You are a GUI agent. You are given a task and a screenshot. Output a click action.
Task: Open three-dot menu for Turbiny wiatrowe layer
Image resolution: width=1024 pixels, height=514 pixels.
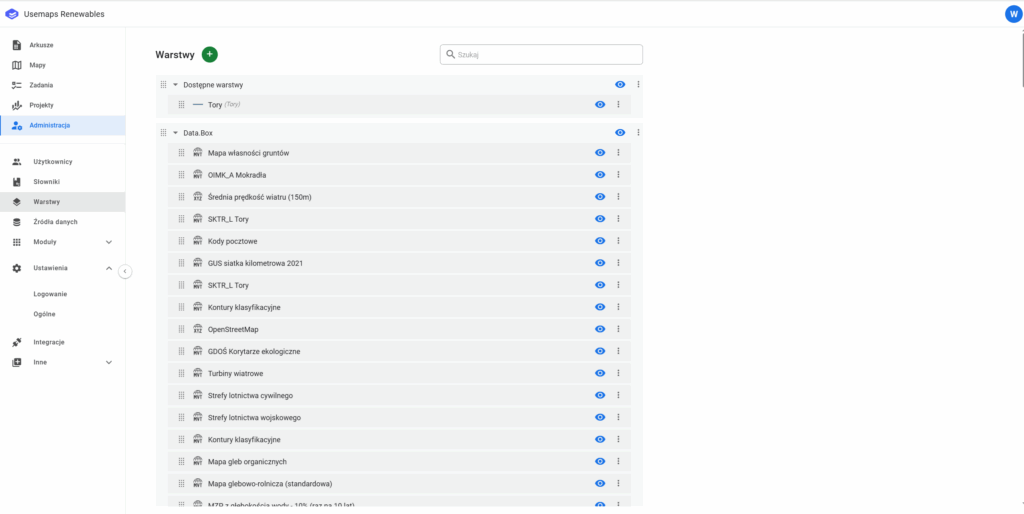[x=618, y=373]
